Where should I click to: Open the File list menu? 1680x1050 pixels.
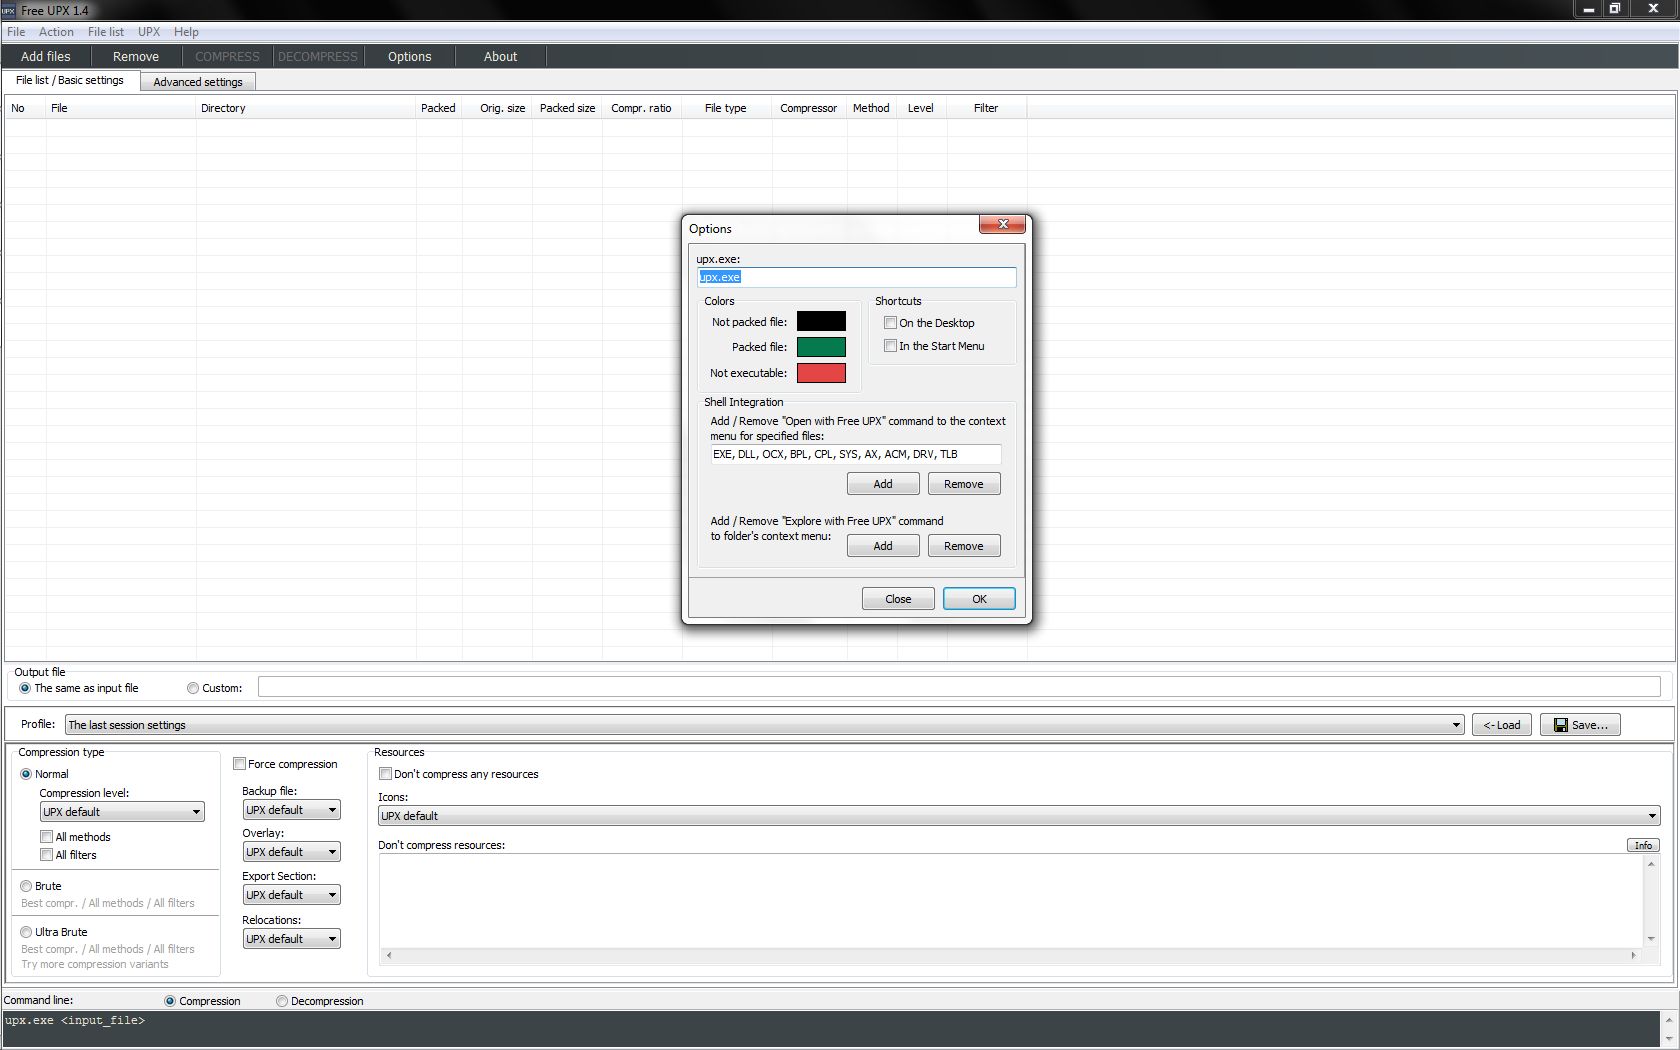pyautogui.click(x=106, y=32)
